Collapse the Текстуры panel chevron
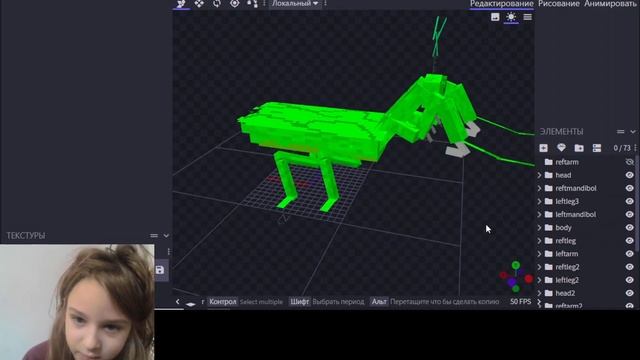Image resolution: width=640 pixels, height=360 pixels. (166, 236)
